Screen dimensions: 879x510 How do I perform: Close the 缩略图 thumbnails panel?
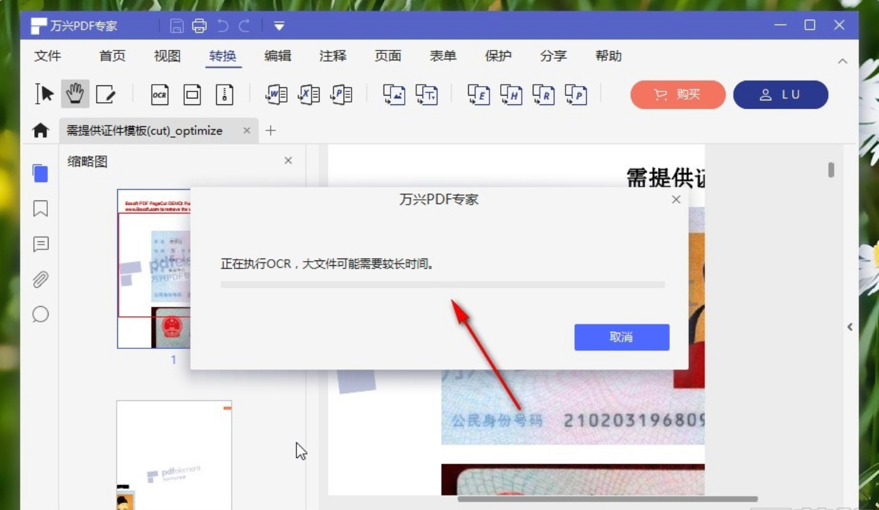click(288, 161)
